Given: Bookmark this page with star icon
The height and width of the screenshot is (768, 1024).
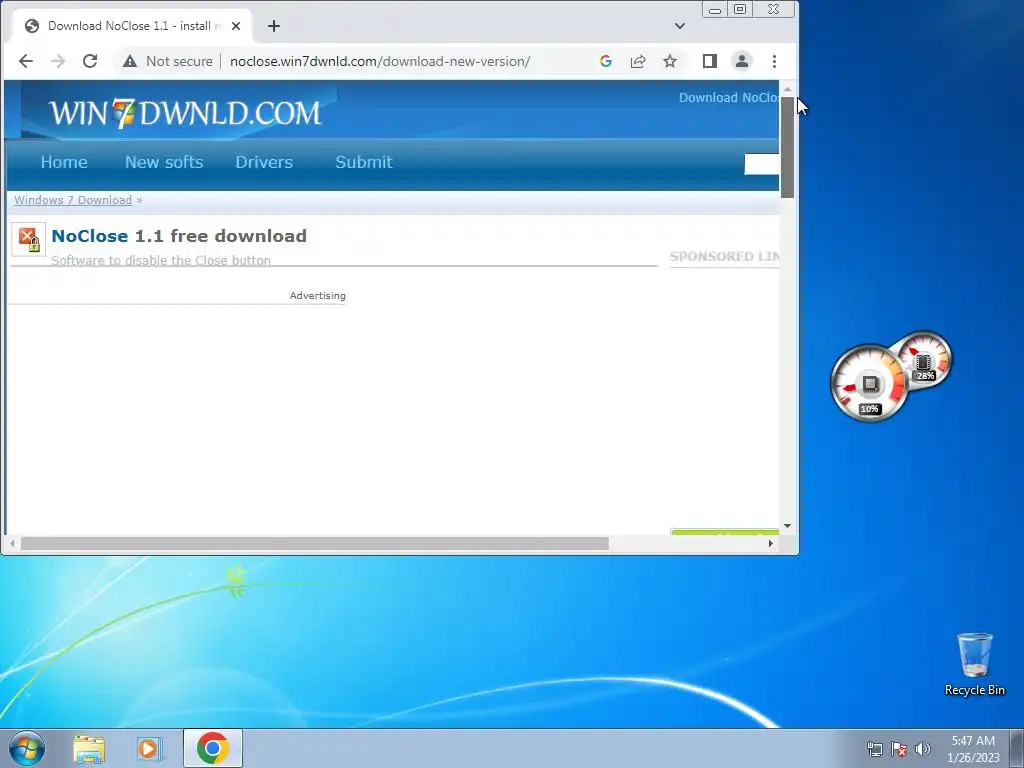Looking at the screenshot, I should (670, 61).
